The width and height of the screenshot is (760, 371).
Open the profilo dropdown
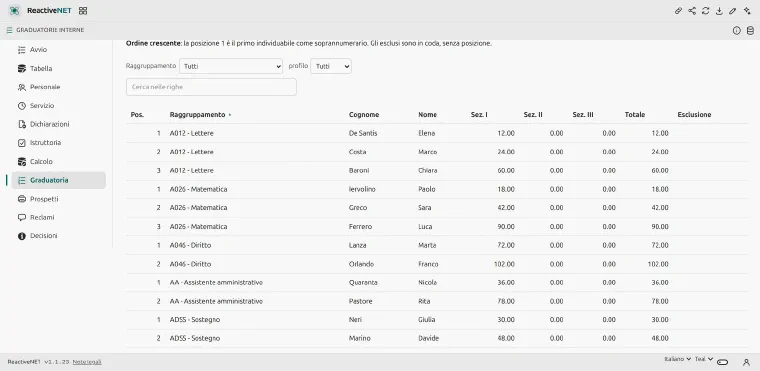pos(331,66)
